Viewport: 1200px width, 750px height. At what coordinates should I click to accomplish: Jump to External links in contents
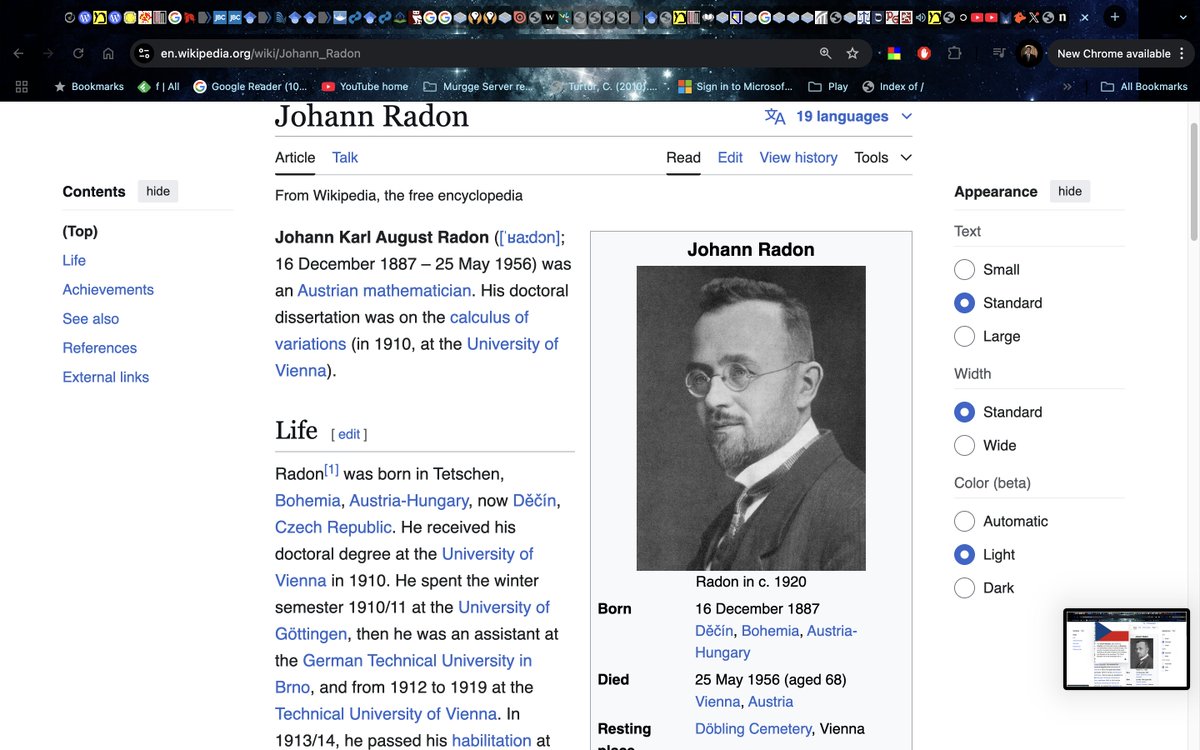pos(105,377)
